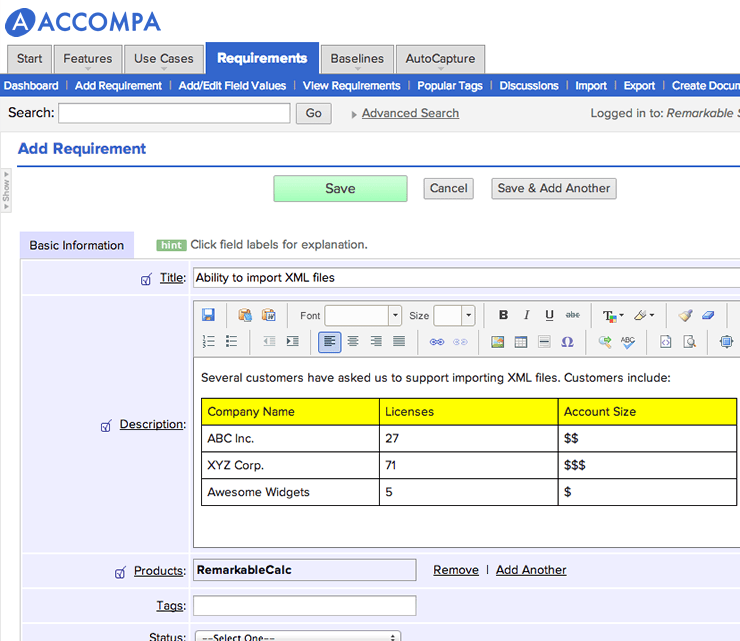Screen dimensions: 740x641
Task: Expand the Status Select One dropdown
Action: tap(298, 637)
